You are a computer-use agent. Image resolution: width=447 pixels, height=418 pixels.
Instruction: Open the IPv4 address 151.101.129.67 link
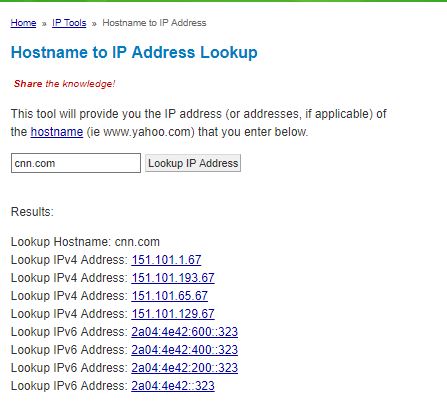pyautogui.click(x=173, y=314)
